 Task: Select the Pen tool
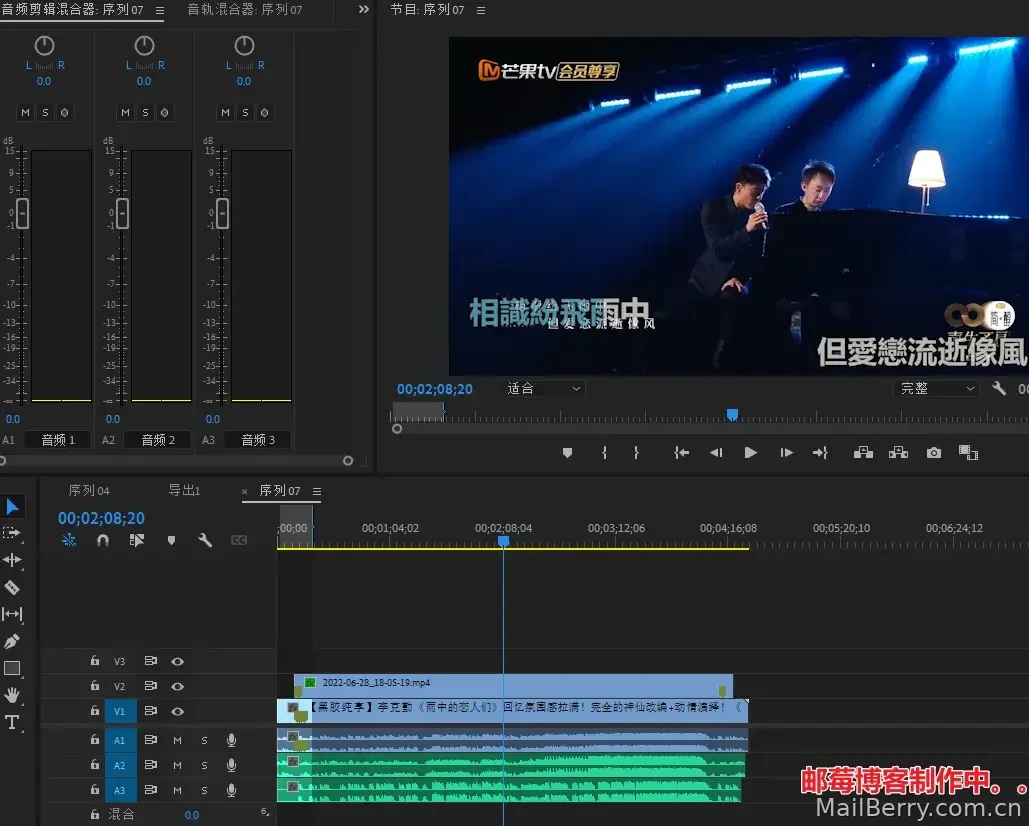click(x=12, y=641)
